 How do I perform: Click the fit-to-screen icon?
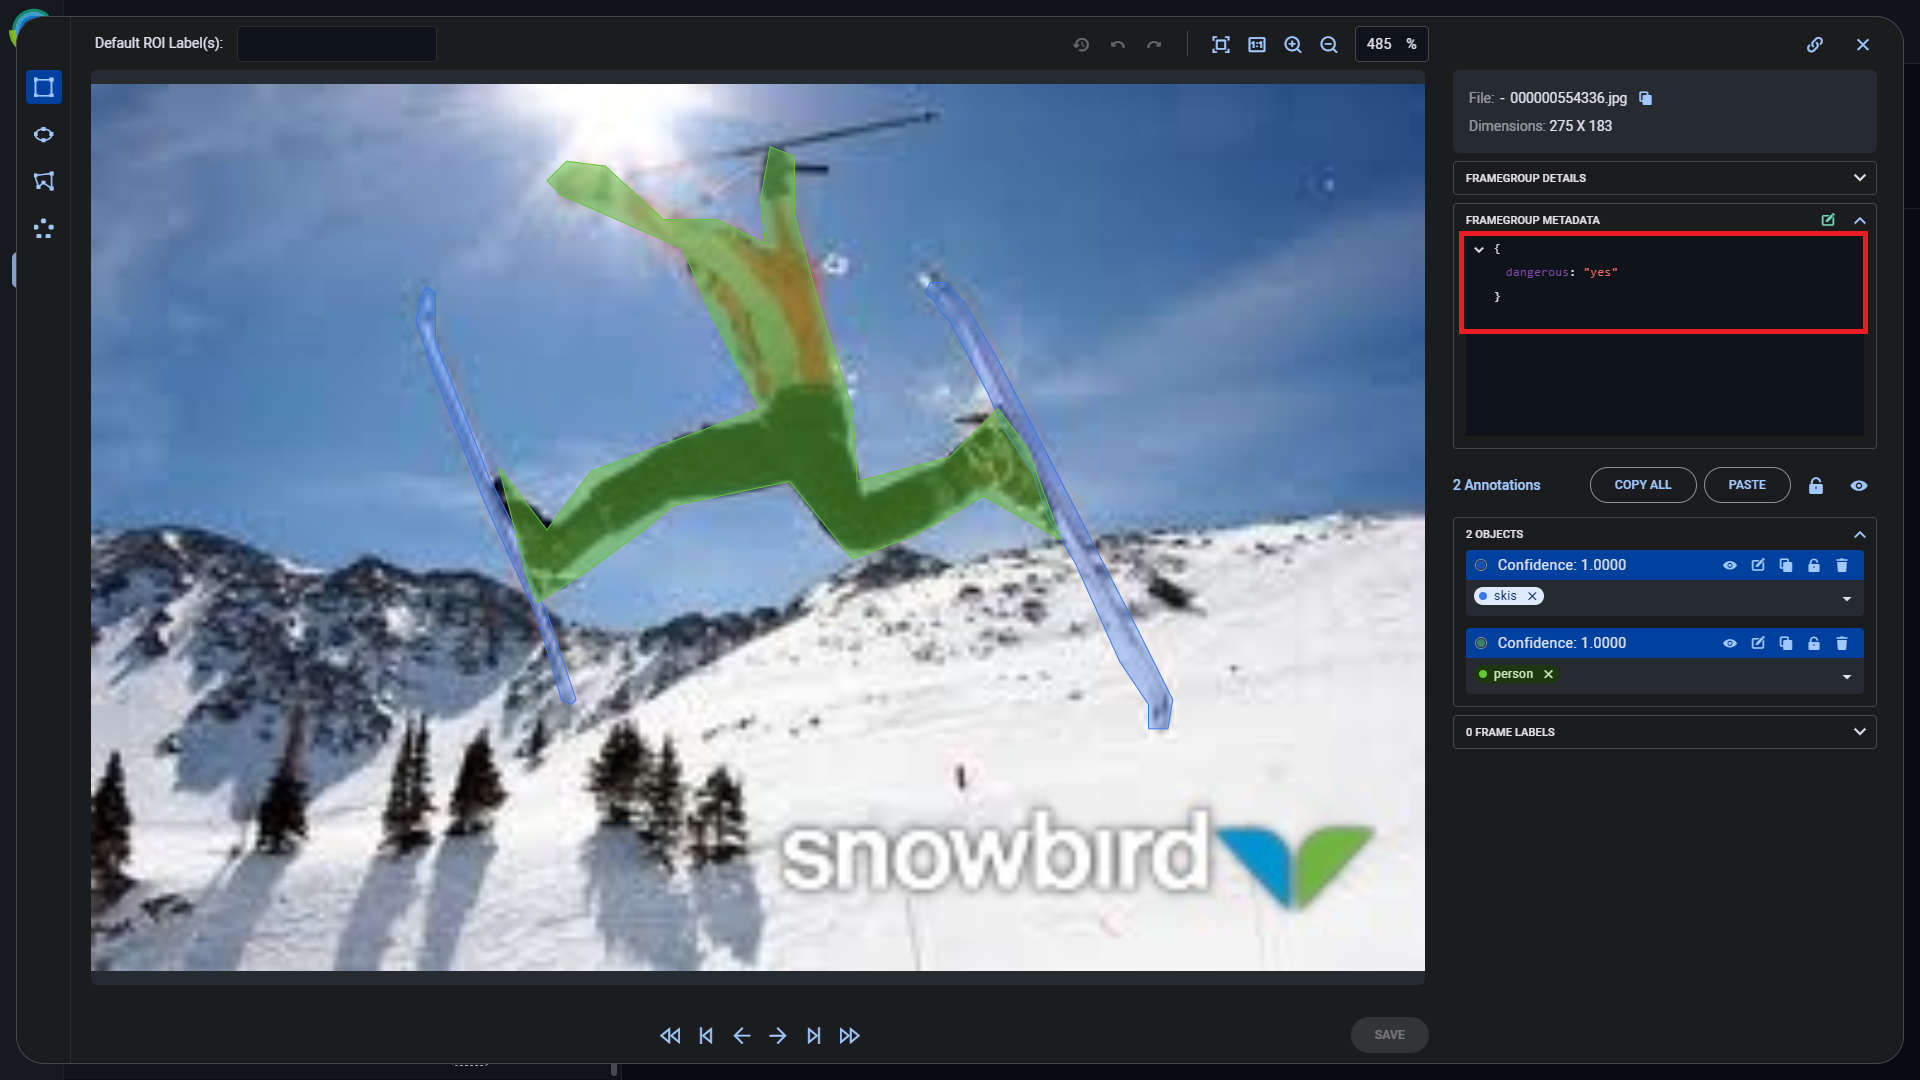pyautogui.click(x=1221, y=44)
